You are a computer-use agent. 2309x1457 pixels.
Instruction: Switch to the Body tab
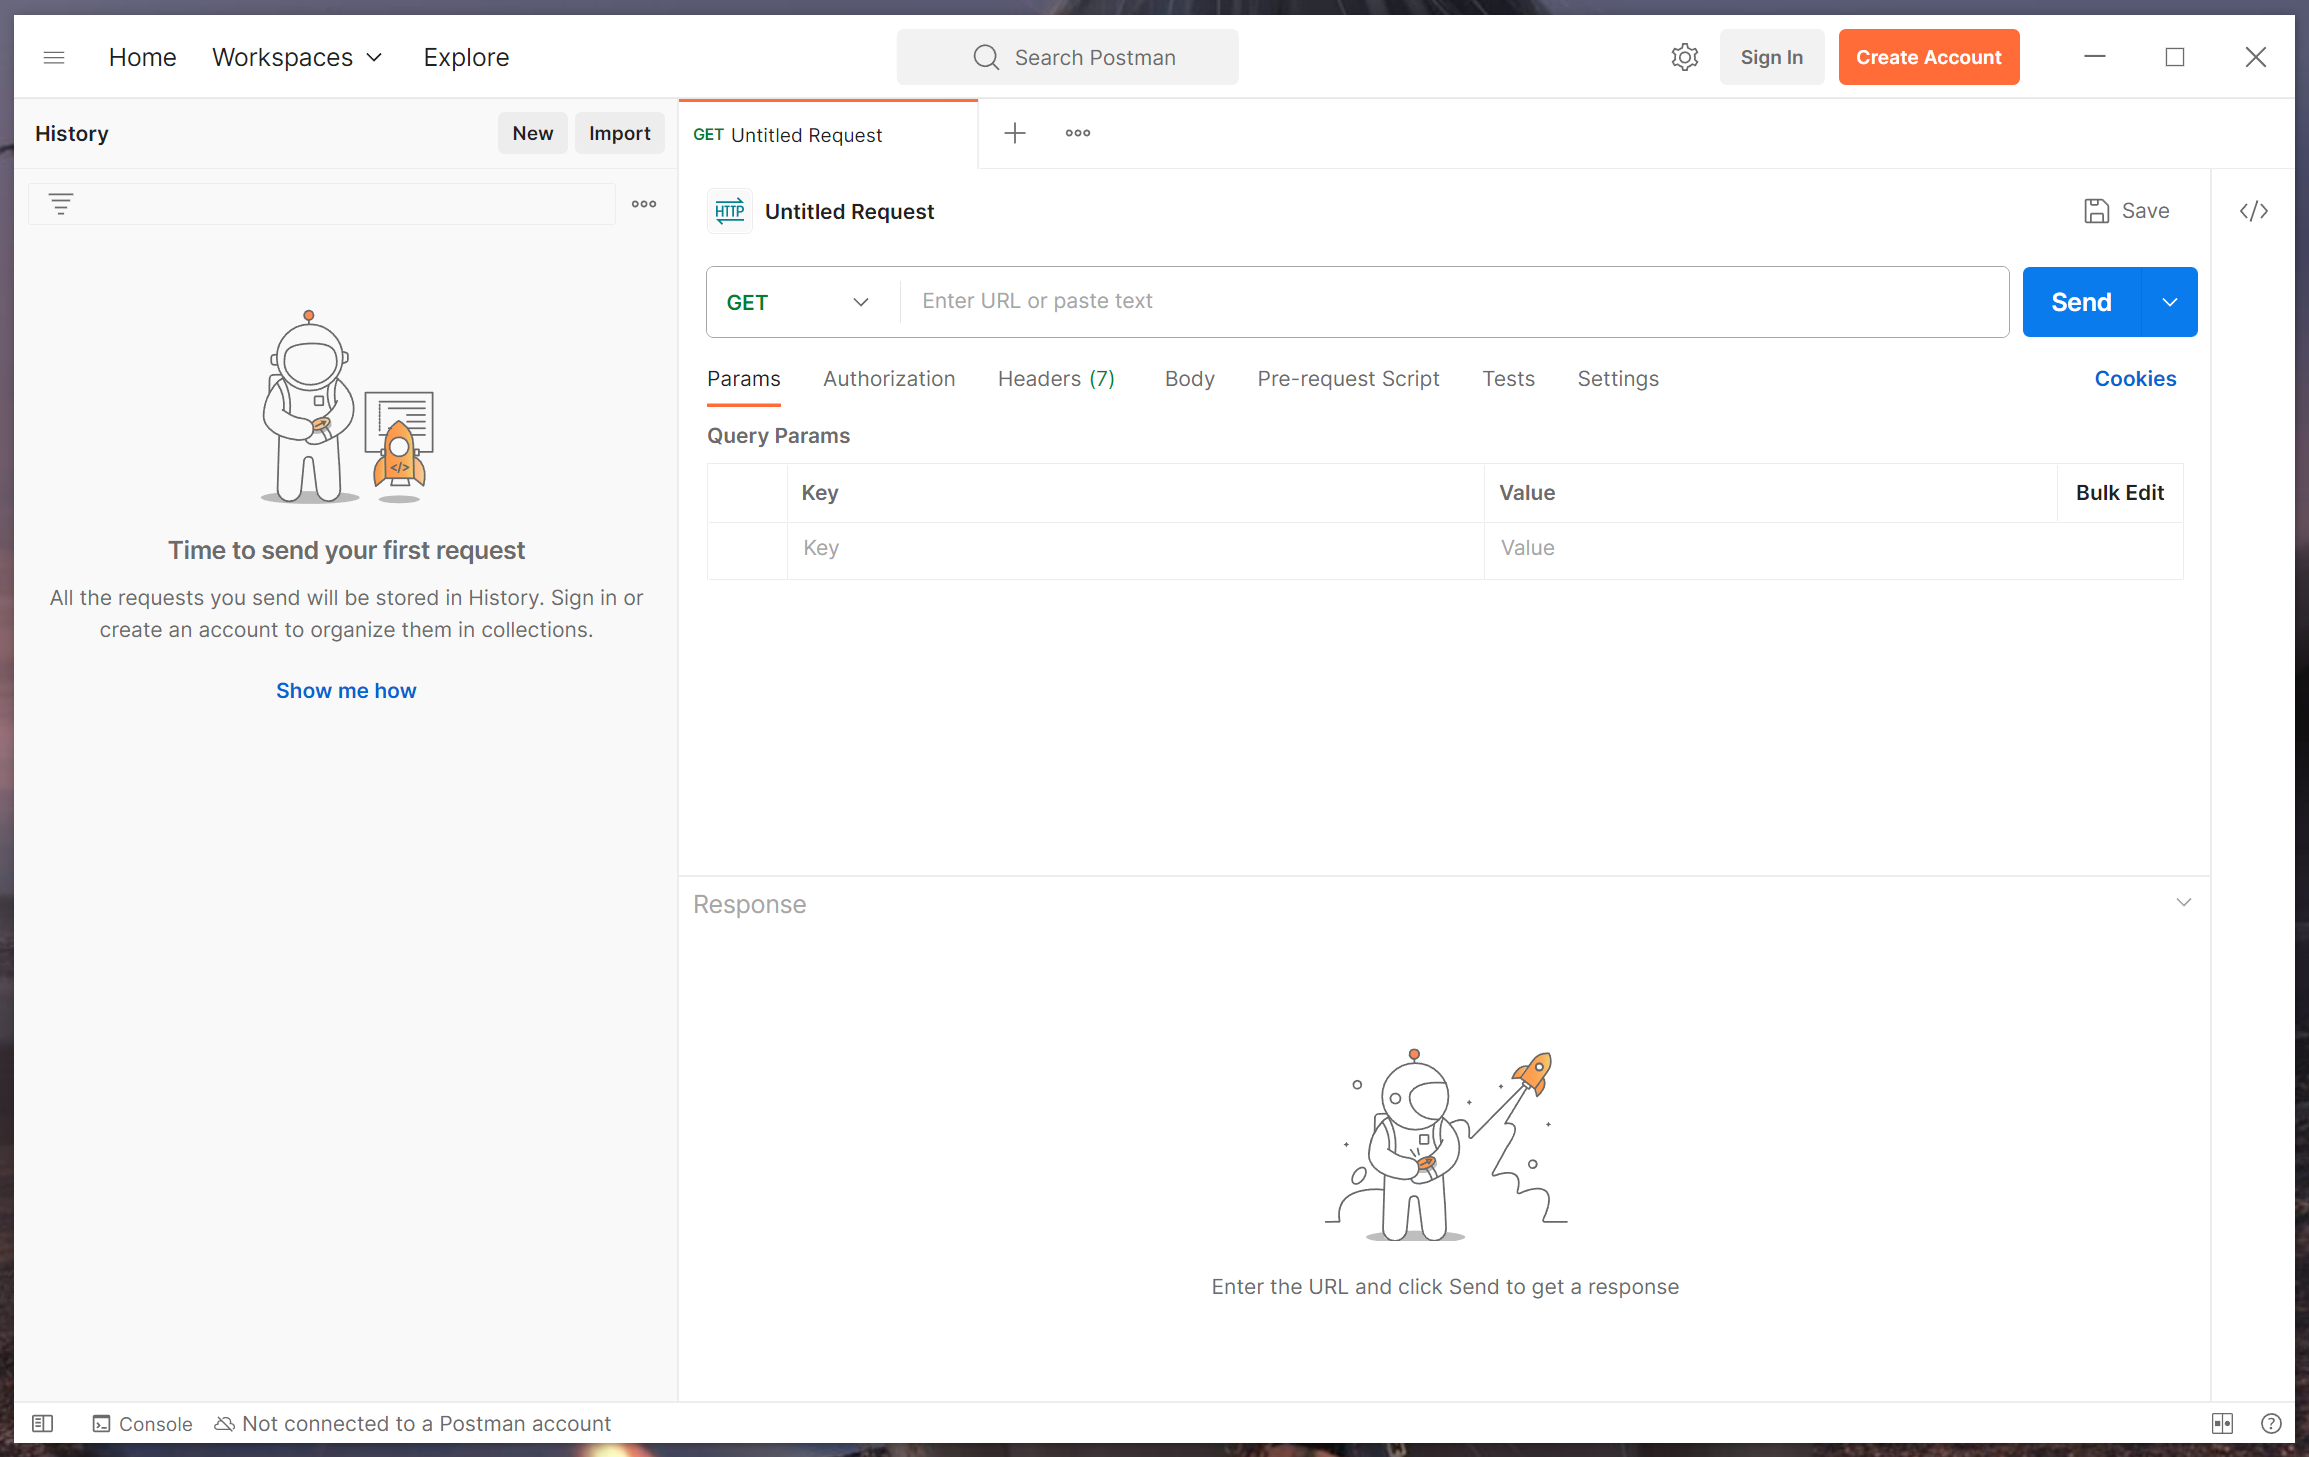tap(1189, 379)
